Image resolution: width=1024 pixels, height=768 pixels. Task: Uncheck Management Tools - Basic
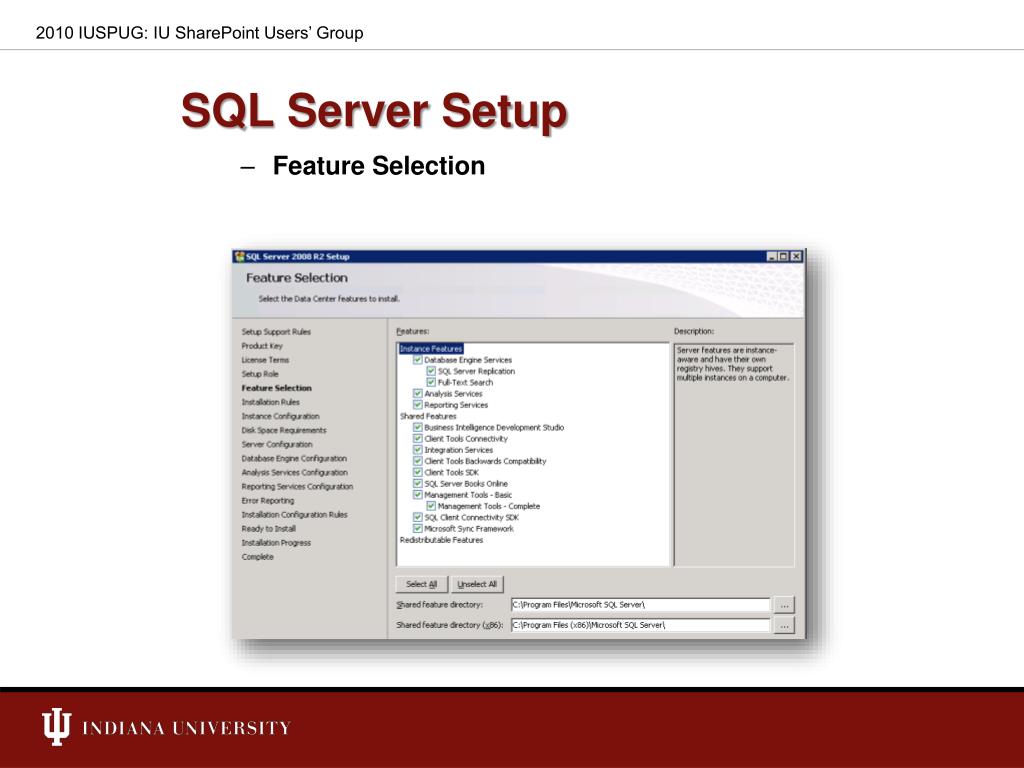[418, 495]
